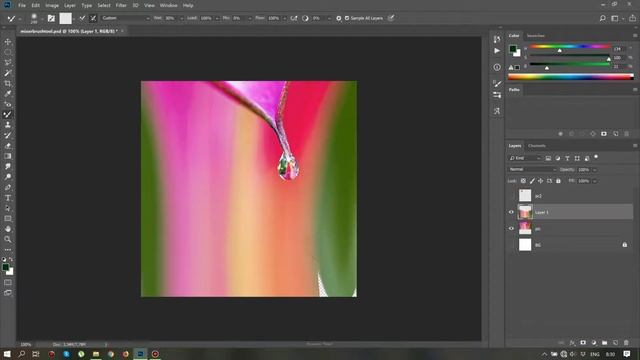
Task: Select the Move tool
Action: tap(8, 42)
